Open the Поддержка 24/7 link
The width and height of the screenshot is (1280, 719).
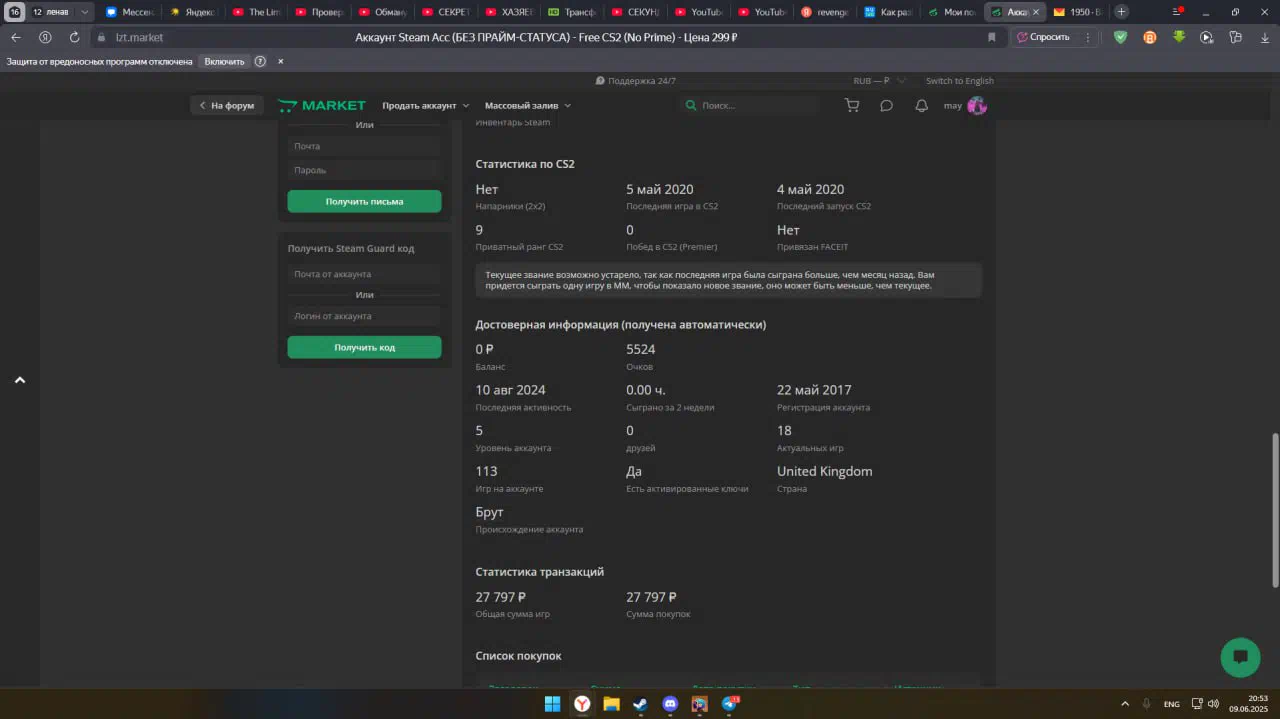point(636,81)
